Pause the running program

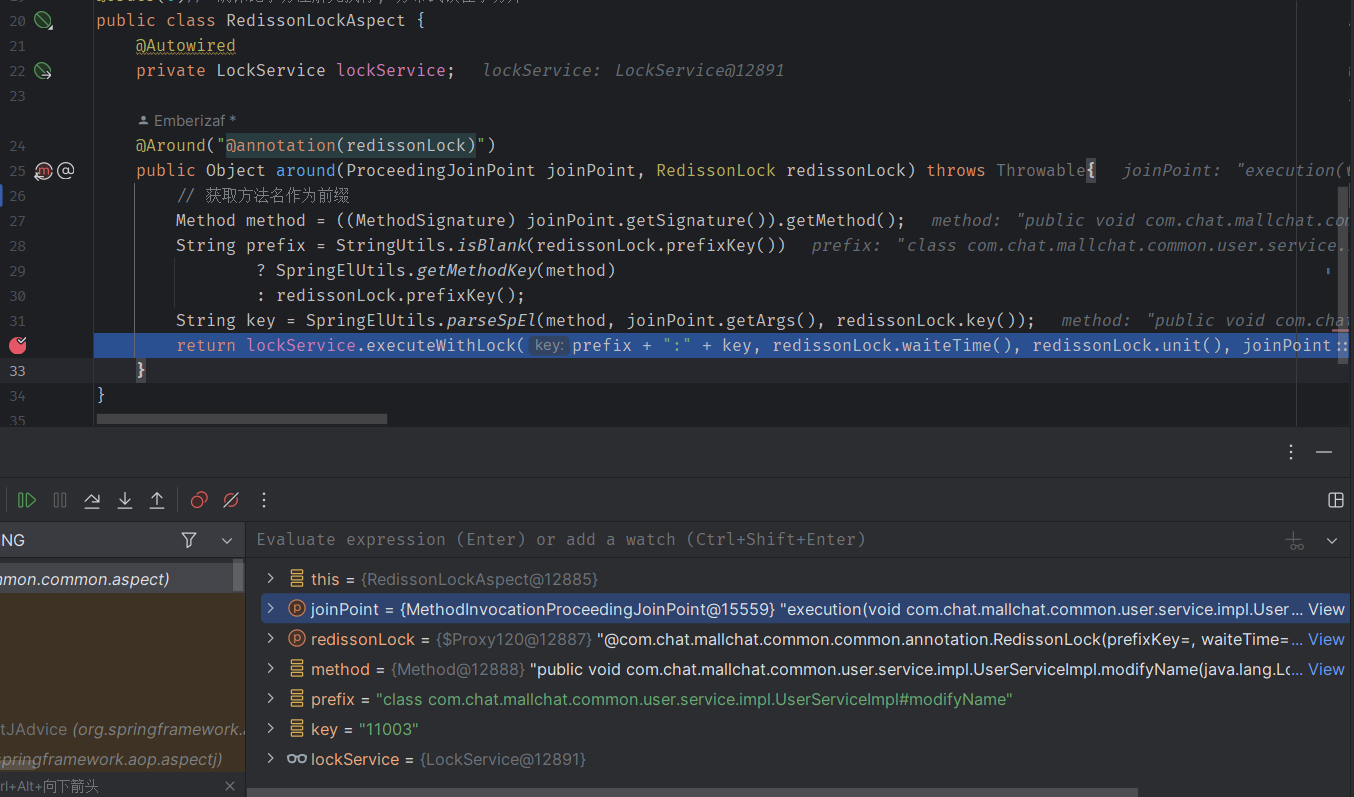click(60, 500)
